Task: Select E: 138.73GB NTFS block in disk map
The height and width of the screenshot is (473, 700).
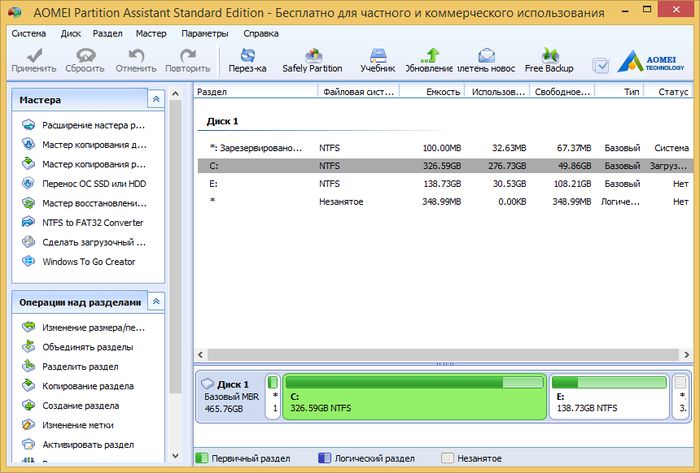Action: (609, 396)
